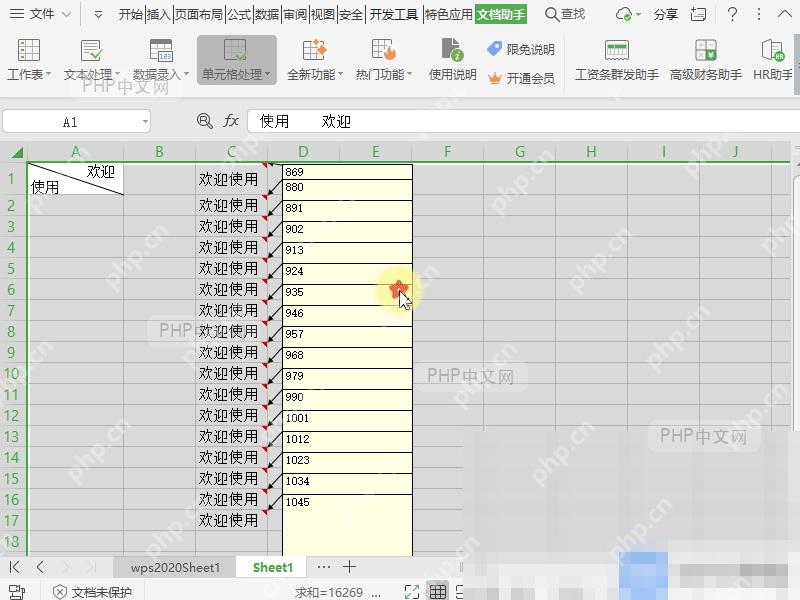
Task: Click the 分享 share button
Action: click(665, 14)
